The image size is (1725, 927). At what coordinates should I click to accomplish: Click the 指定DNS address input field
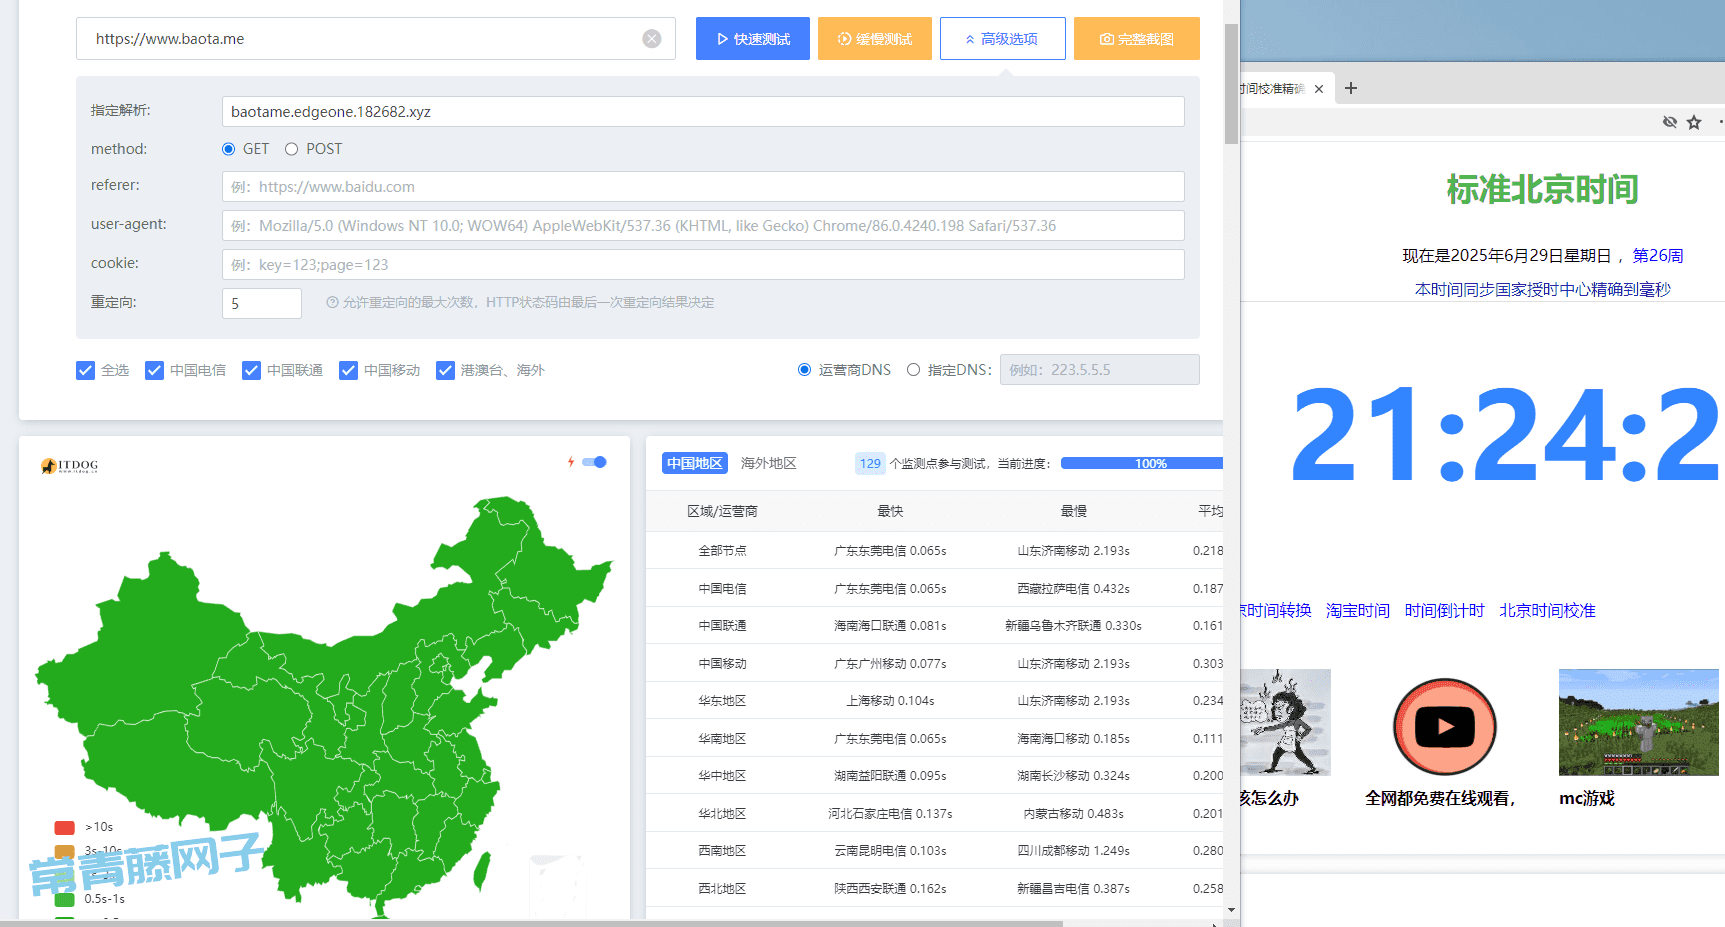[x=1099, y=369]
